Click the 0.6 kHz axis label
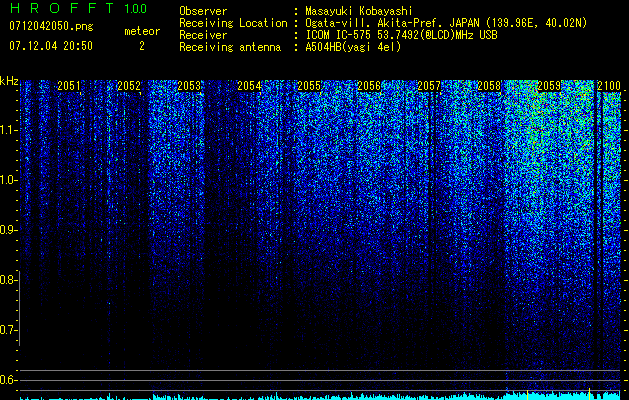629x400 pixels. (8, 380)
